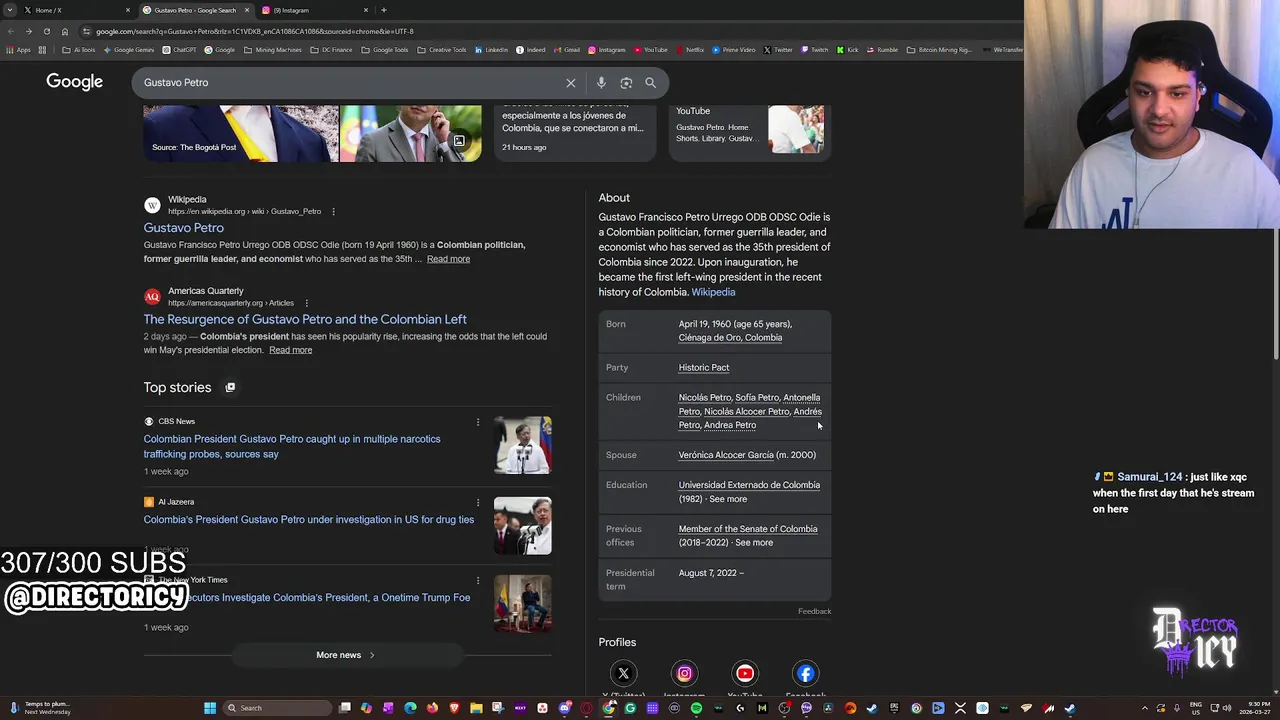Viewport: 1280px width, 720px height.
Task: Open the Ai Tools bookmark folder
Action: pyautogui.click(x=79, y=50)
